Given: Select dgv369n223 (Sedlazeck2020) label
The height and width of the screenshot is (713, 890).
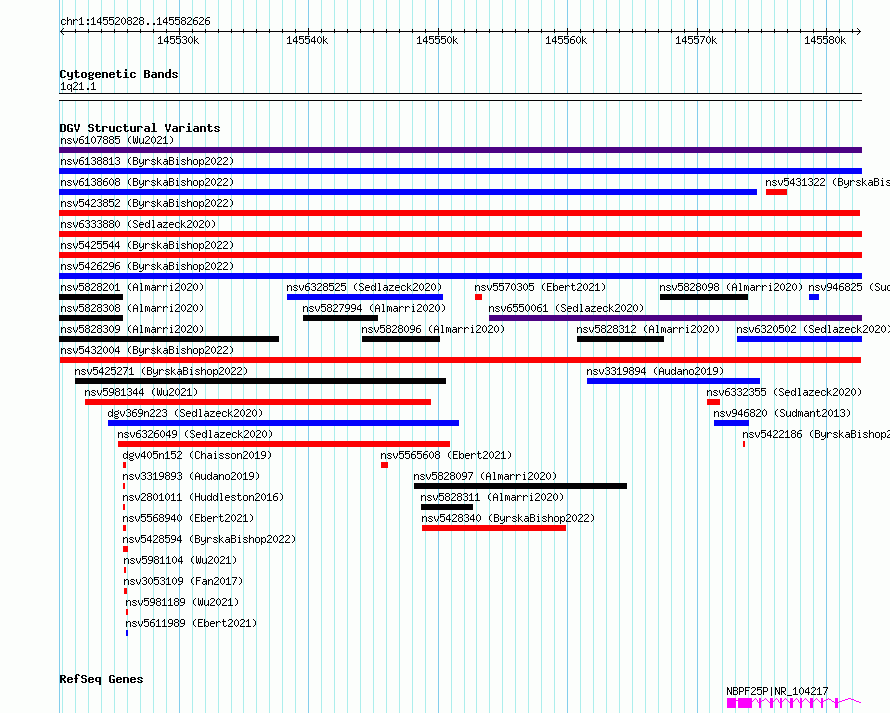Looking at the screenshot, I should pos(185,413).
